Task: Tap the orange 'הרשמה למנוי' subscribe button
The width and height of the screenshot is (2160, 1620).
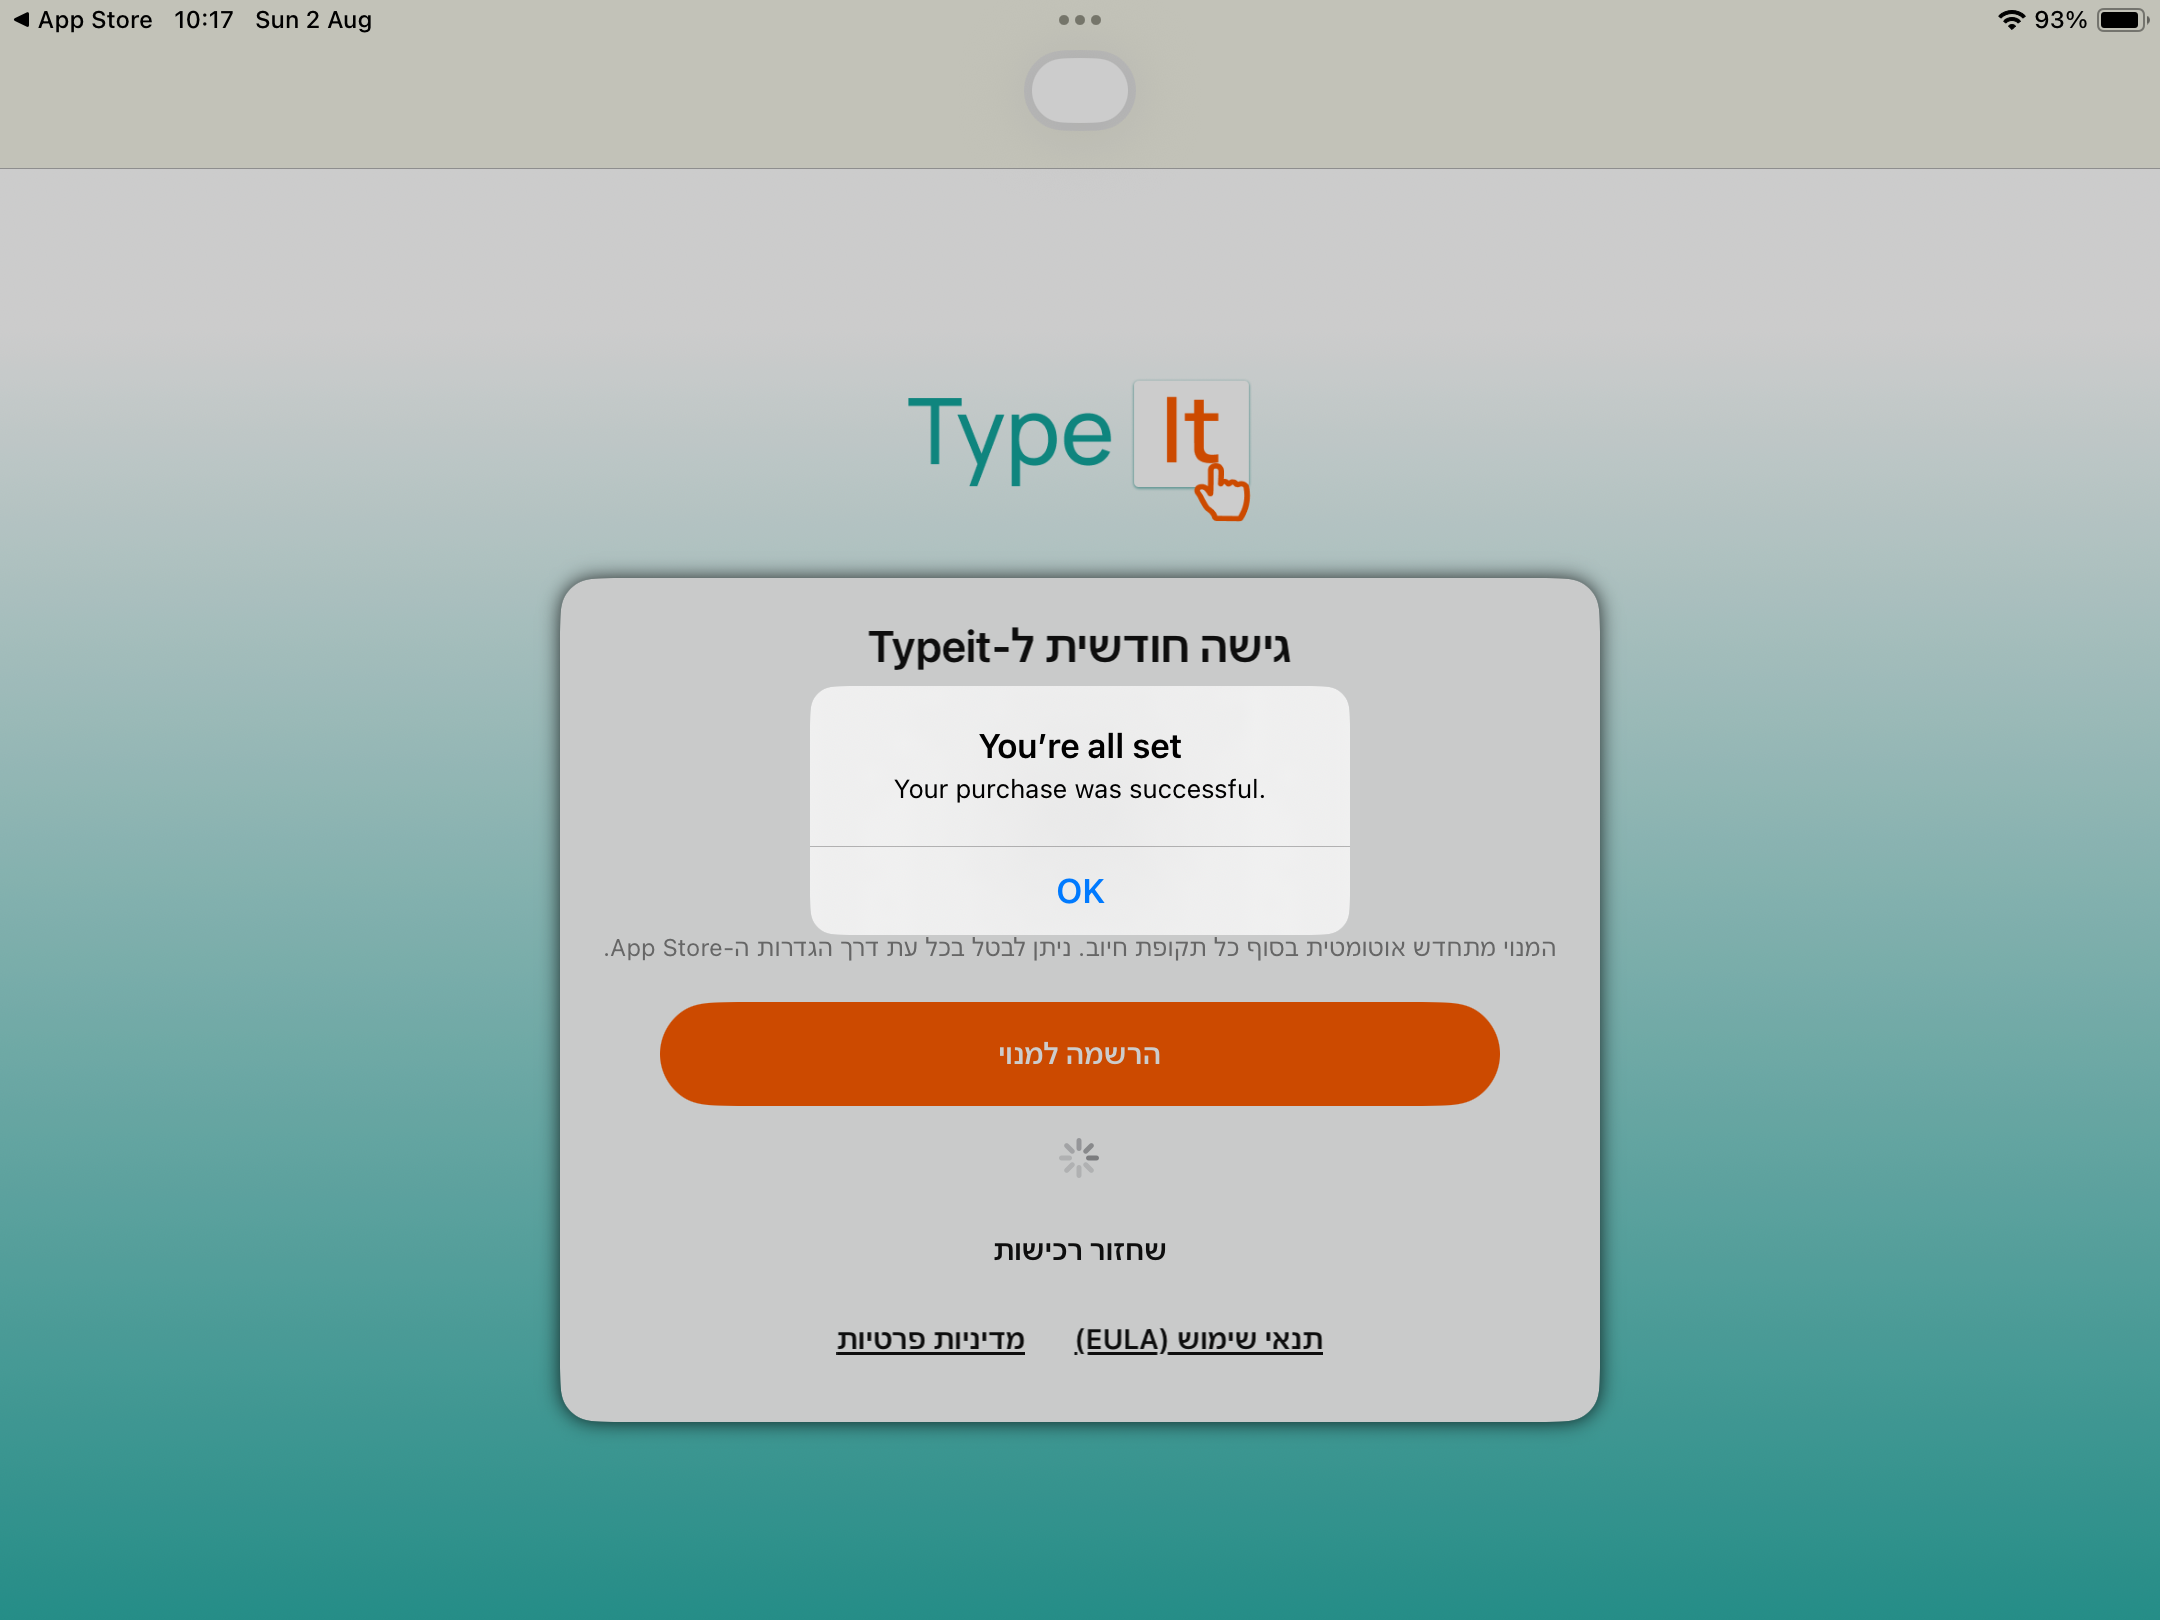Action: [1080, 1054]
